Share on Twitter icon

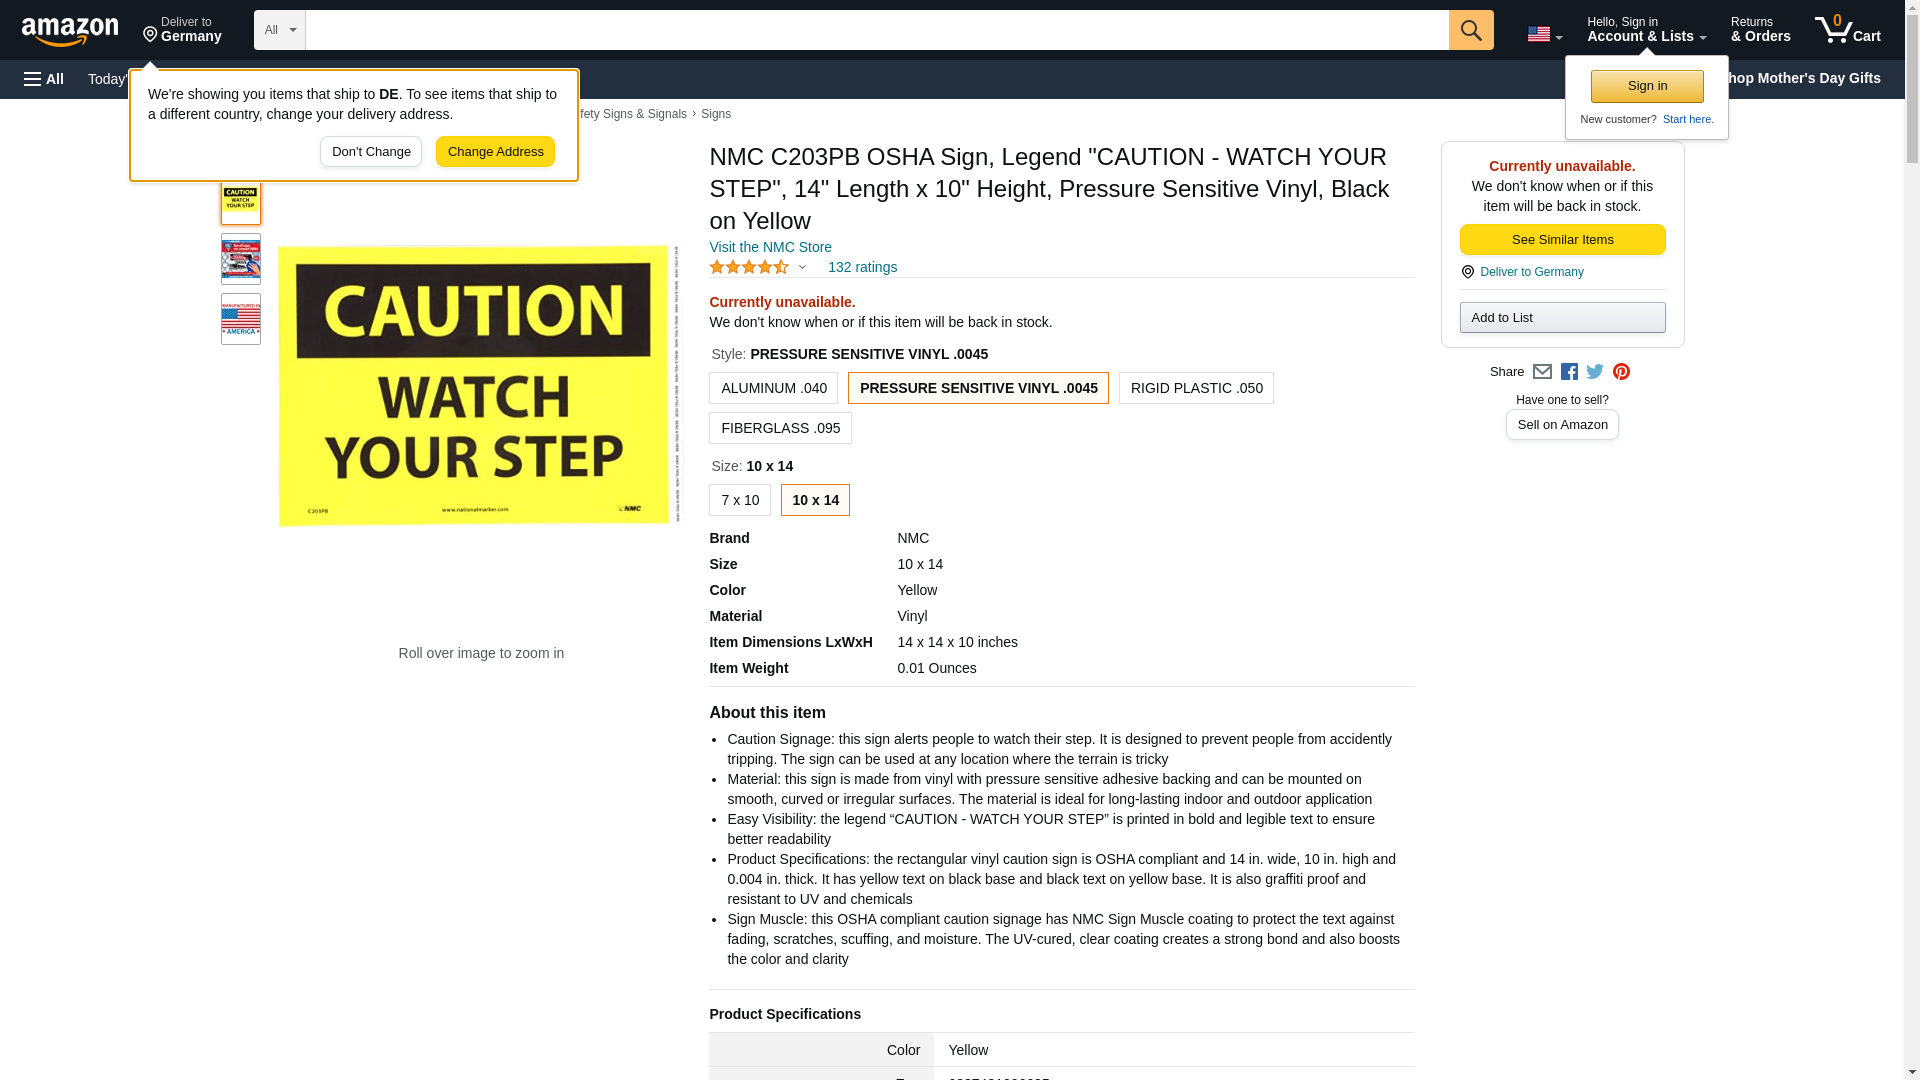(1594, 372)
